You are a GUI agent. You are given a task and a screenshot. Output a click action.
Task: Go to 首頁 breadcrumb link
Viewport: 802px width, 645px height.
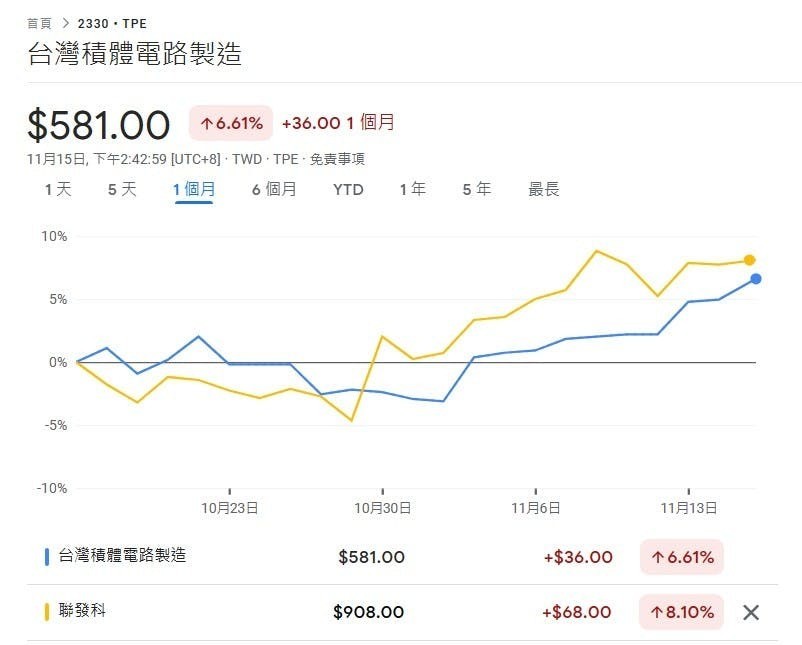click(x=39, y=24)
